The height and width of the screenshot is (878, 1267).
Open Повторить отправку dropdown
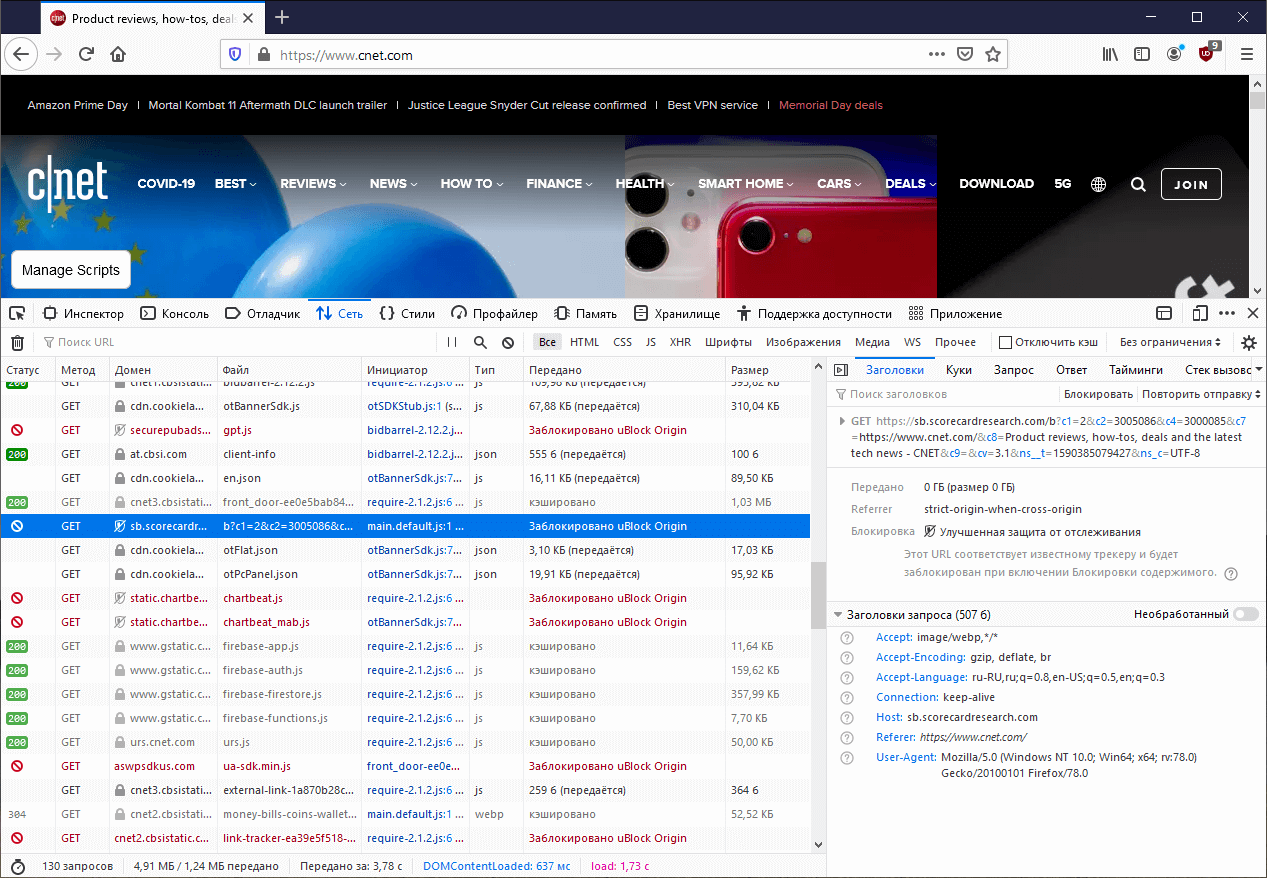pos(1201,394)
